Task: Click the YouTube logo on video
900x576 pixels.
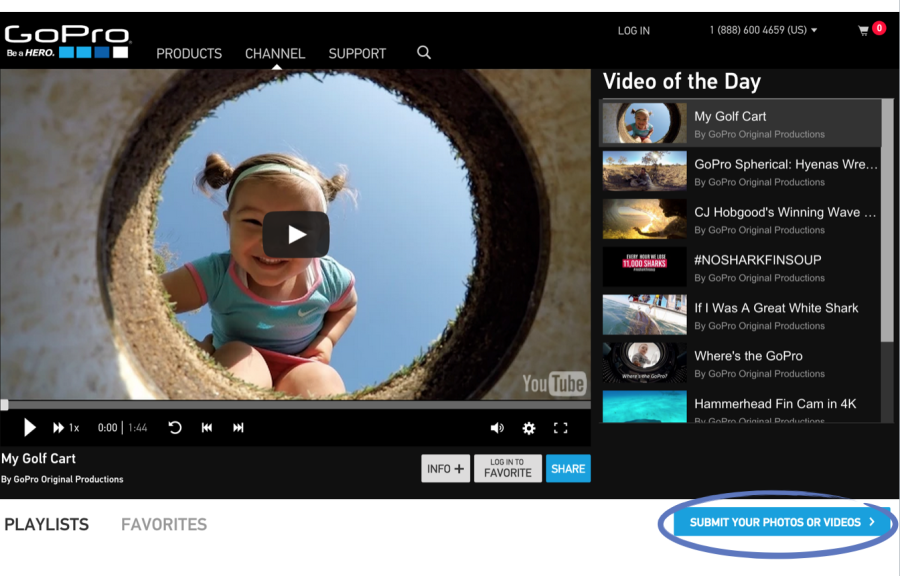Action: pos(554,383)
